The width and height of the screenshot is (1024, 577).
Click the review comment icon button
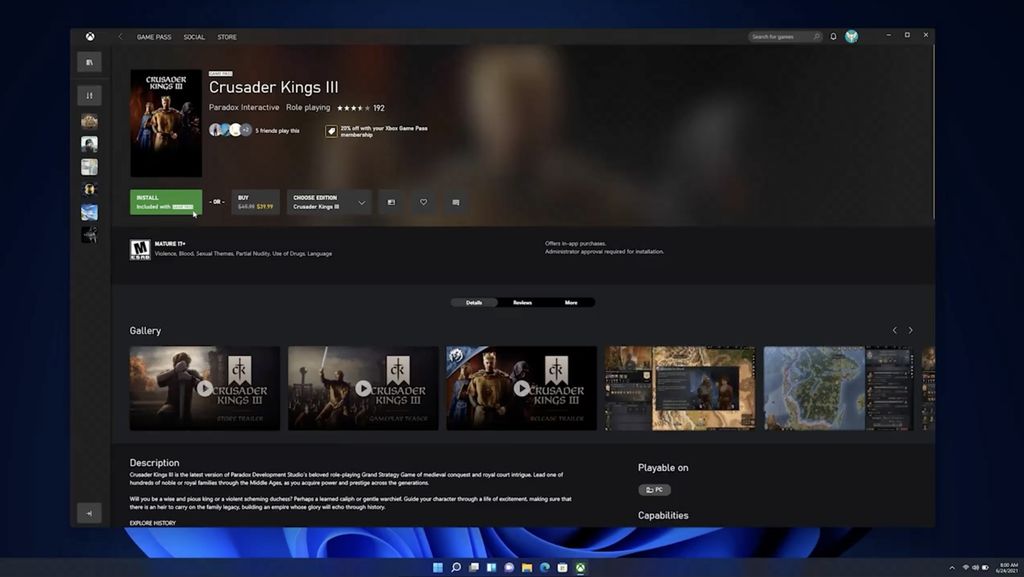(455, 202)
